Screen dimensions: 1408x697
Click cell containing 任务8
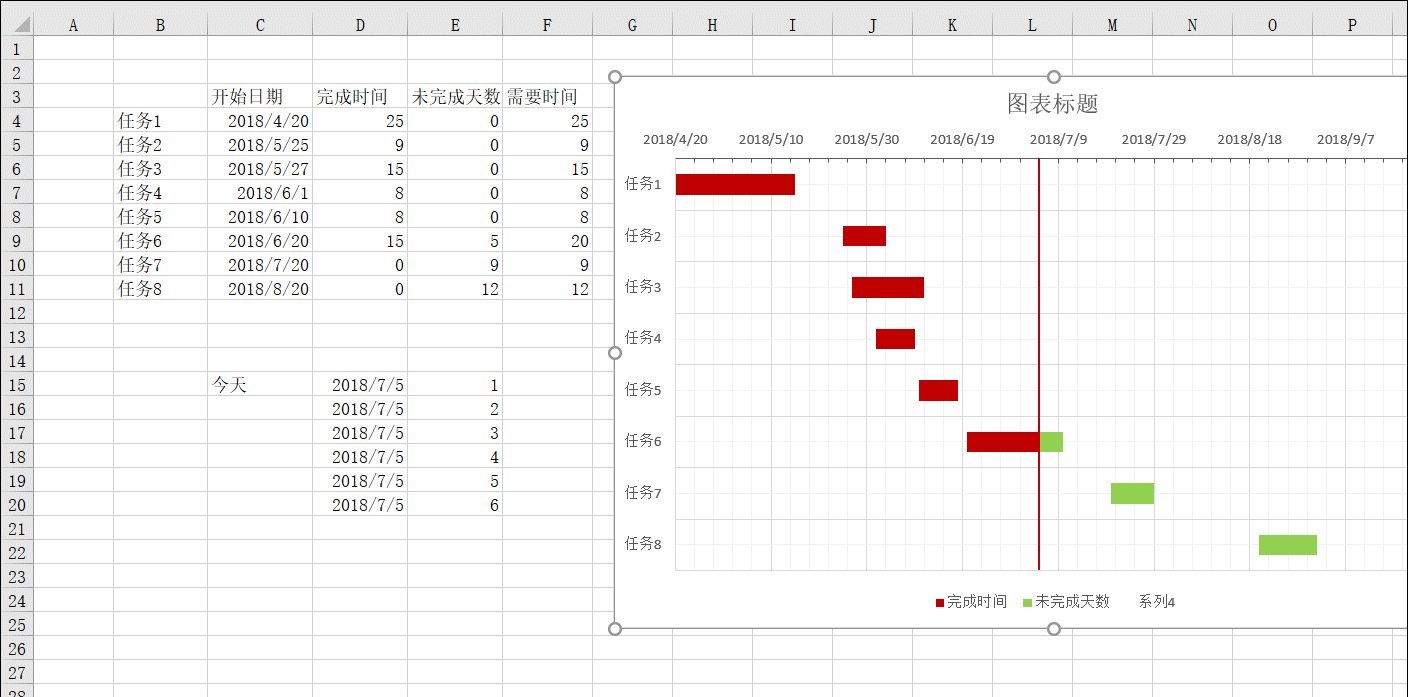point(160,289)
